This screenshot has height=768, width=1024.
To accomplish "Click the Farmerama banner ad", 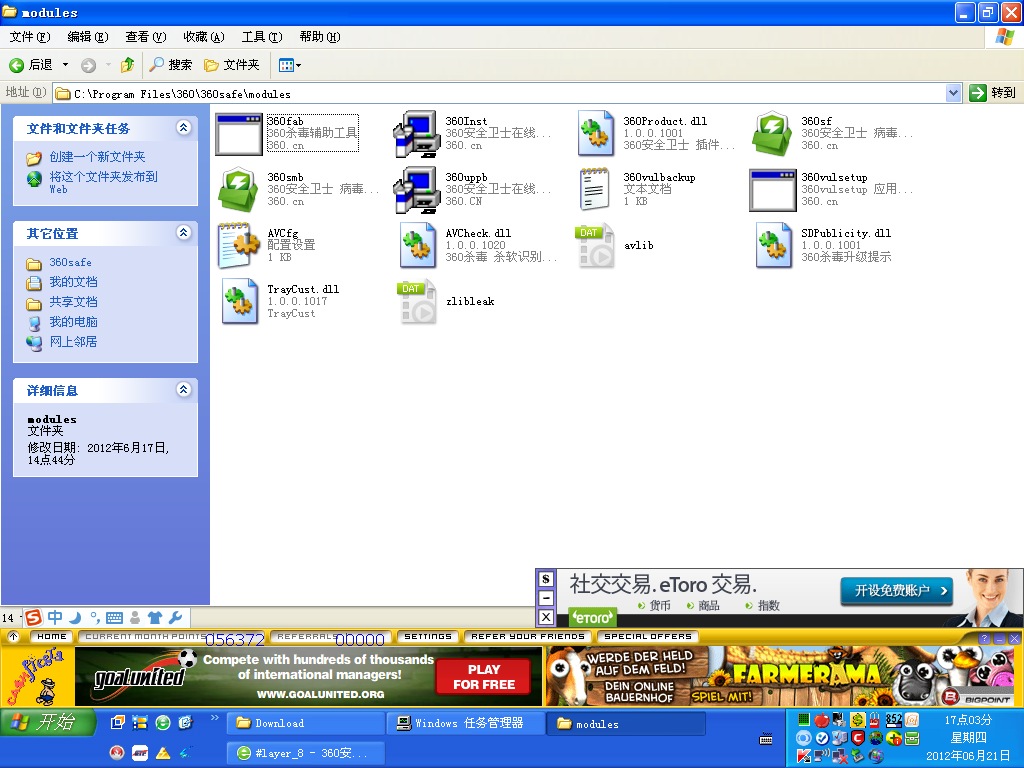I will tap(780, 677).
